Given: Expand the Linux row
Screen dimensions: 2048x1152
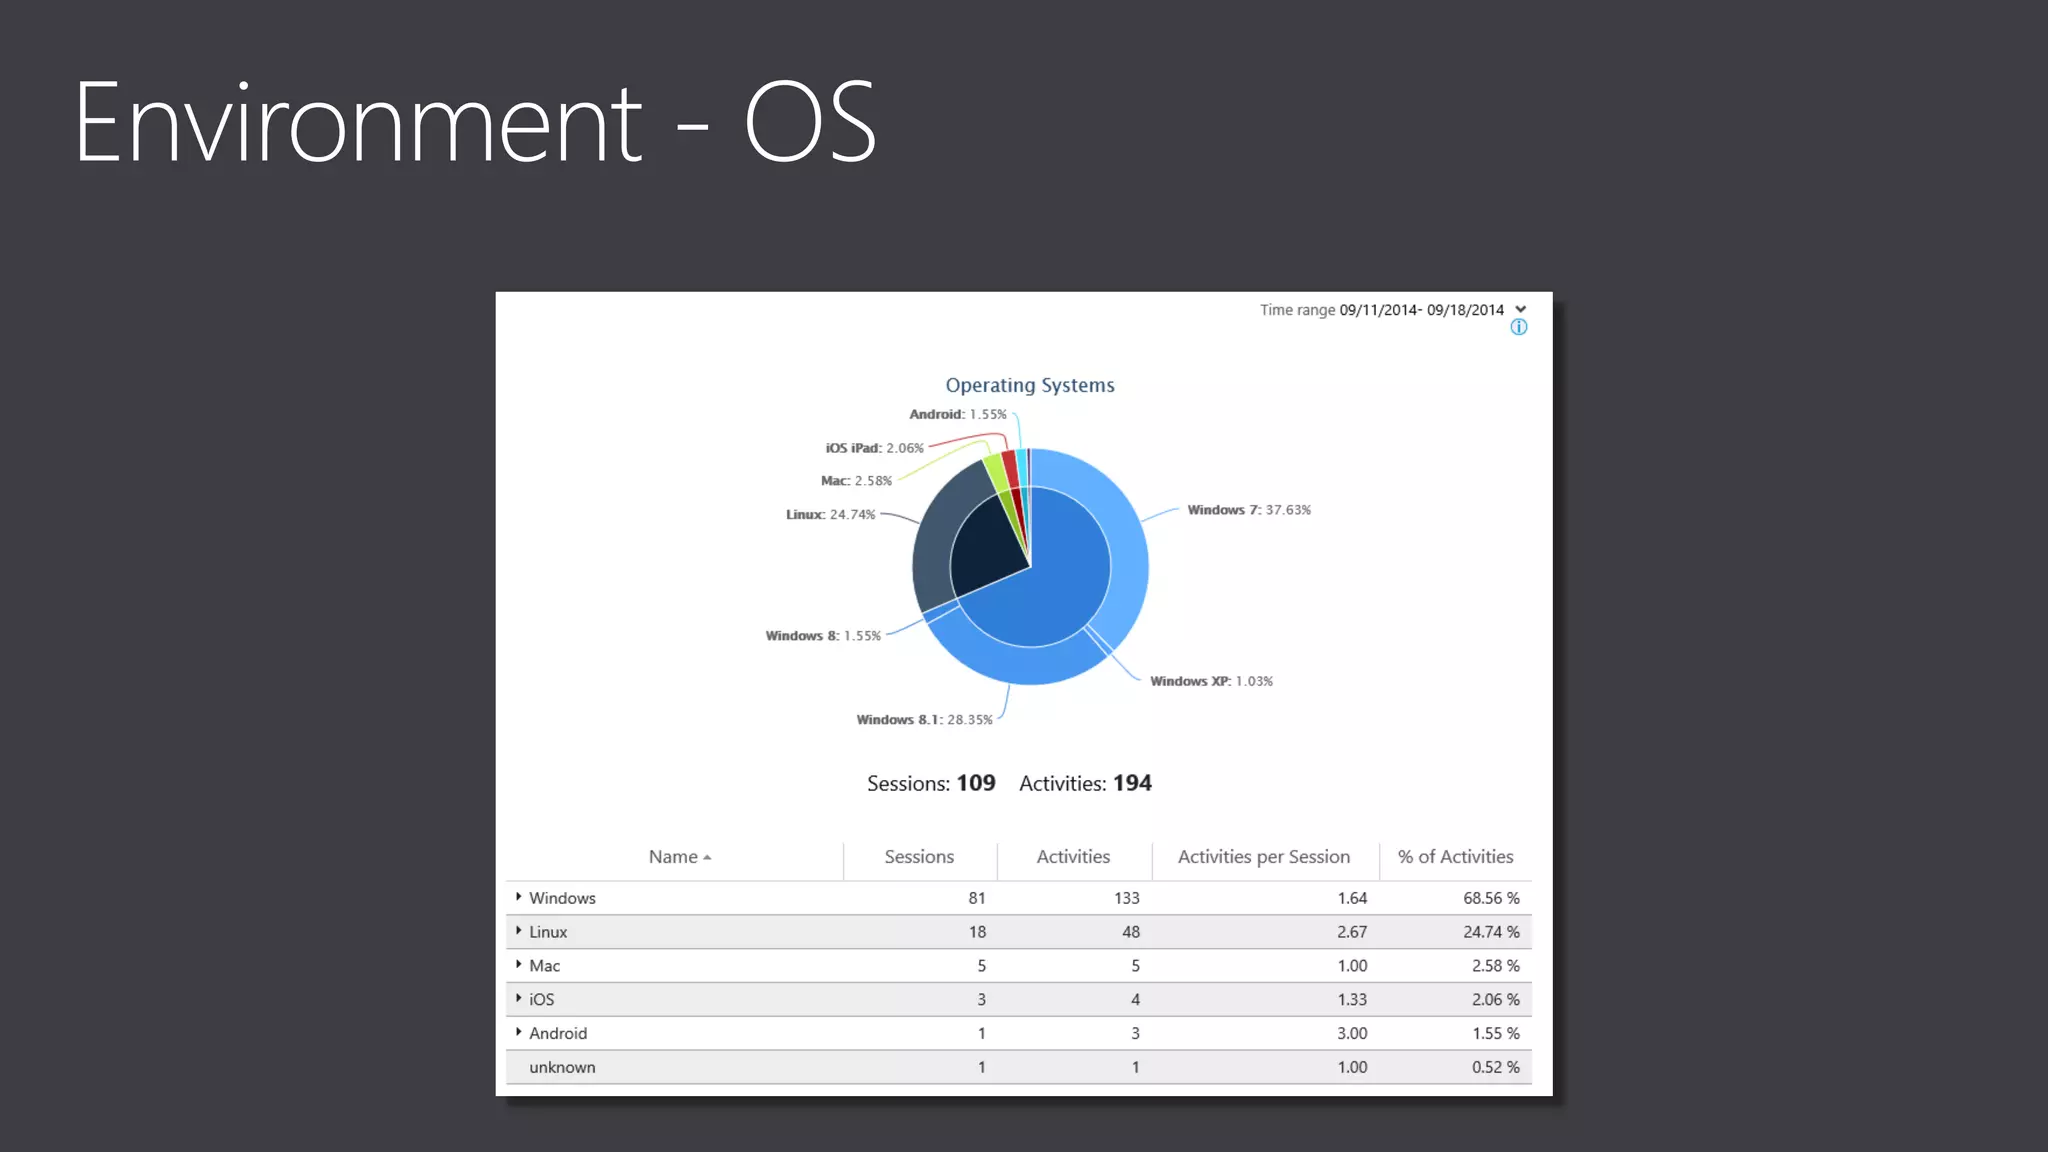Looking at the screenshot, I should [518, 931].
